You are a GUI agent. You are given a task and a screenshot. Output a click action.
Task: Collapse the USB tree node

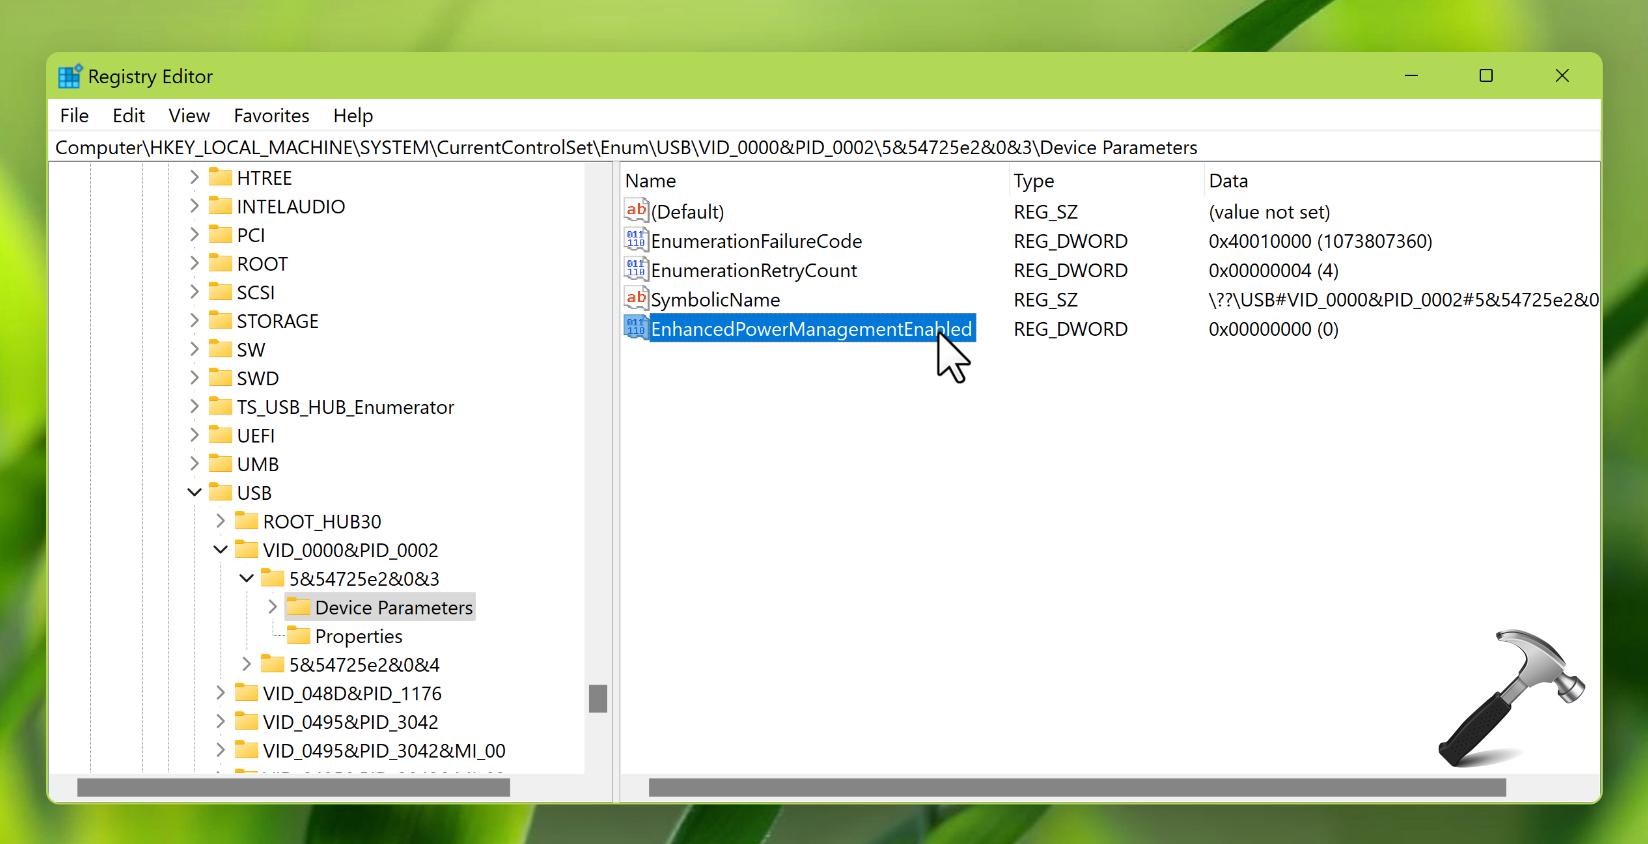pos(194,492)
